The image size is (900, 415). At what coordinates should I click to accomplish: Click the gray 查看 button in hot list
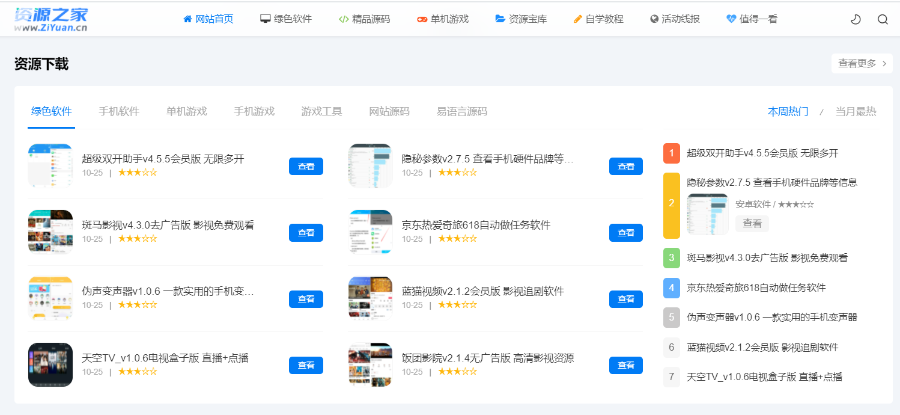click(x=752, y=224)
